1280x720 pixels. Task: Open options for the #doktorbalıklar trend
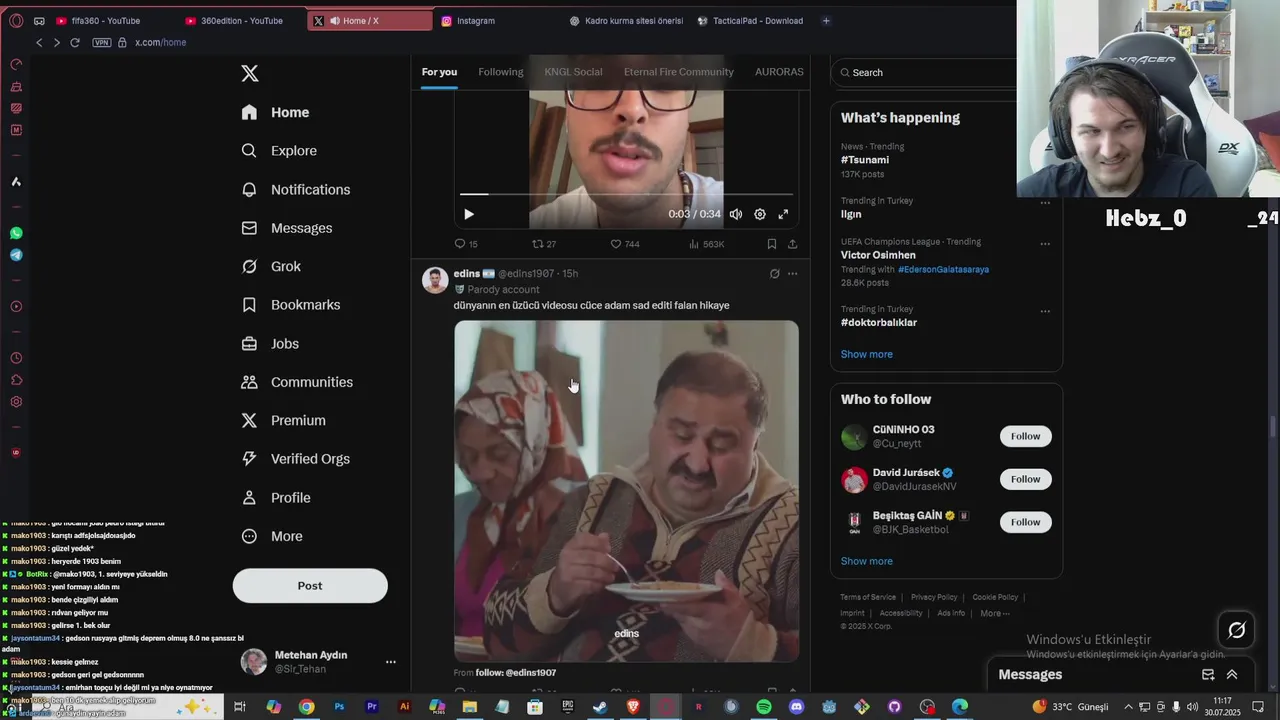click(x=1045, y=311)
